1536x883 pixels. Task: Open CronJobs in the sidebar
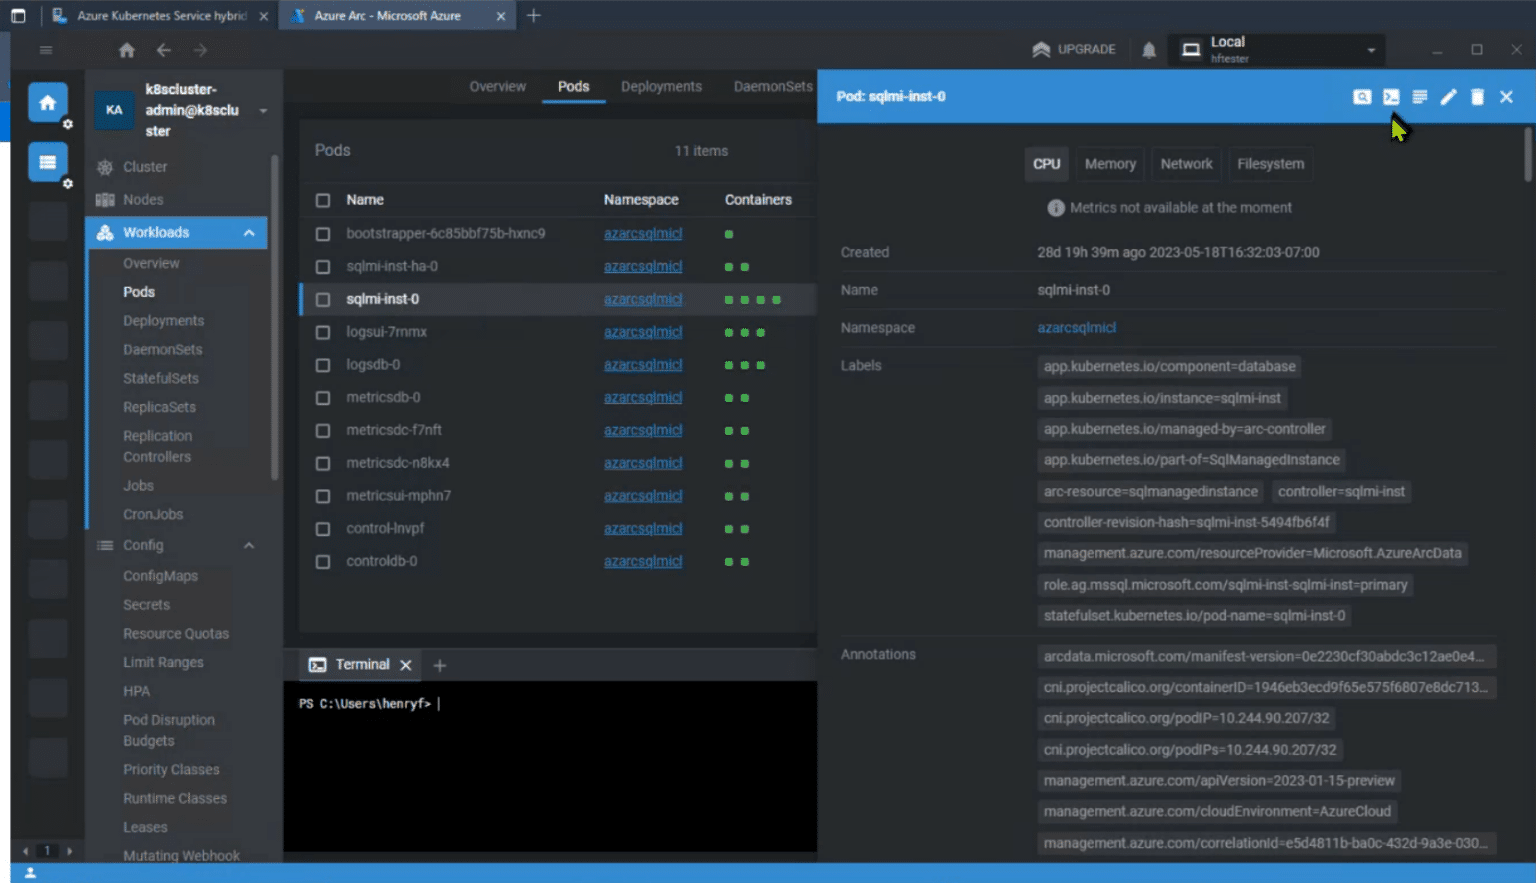[153, 514]
